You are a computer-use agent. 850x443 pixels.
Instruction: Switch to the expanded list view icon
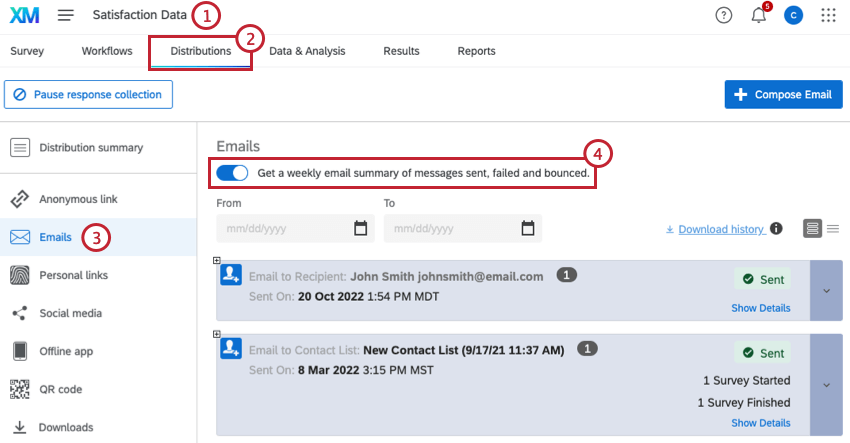coord(812,229)
